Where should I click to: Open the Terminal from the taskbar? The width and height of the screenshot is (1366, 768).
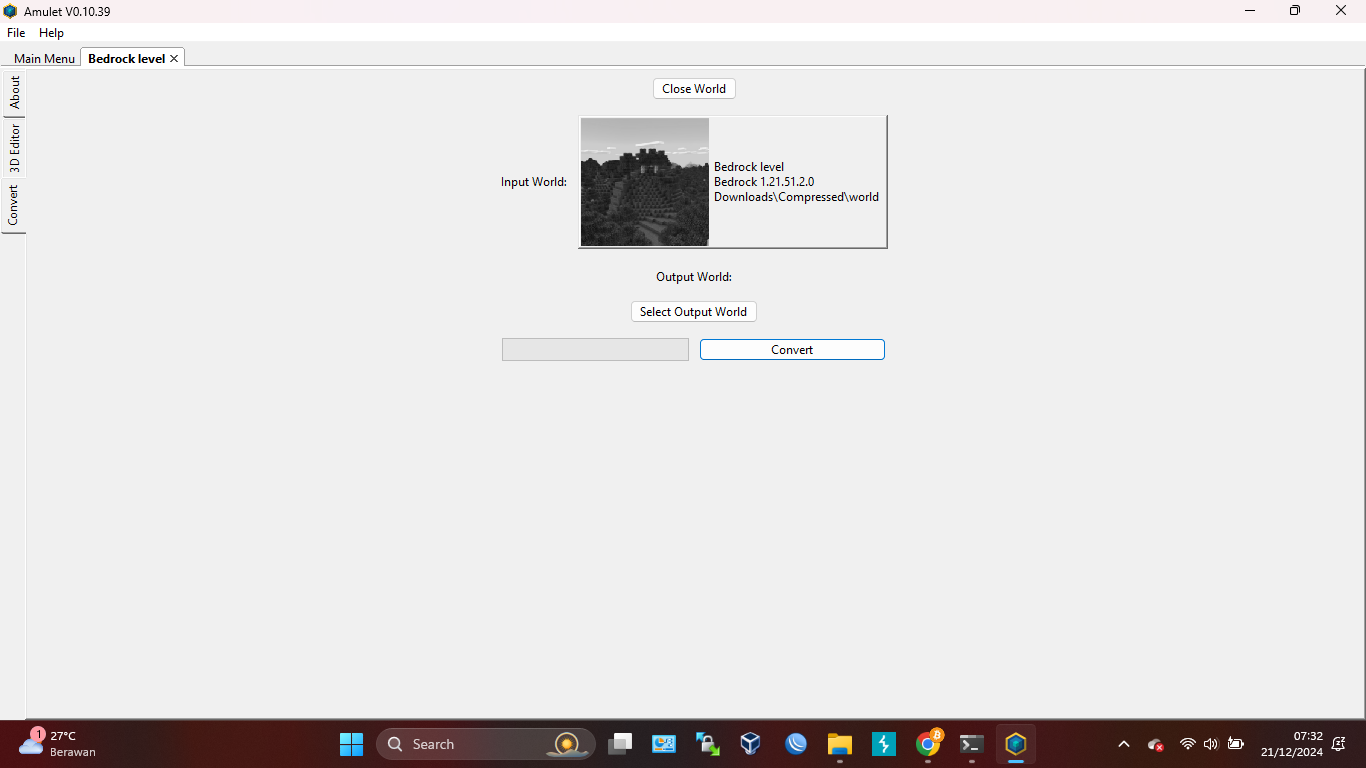click(971, 744)
